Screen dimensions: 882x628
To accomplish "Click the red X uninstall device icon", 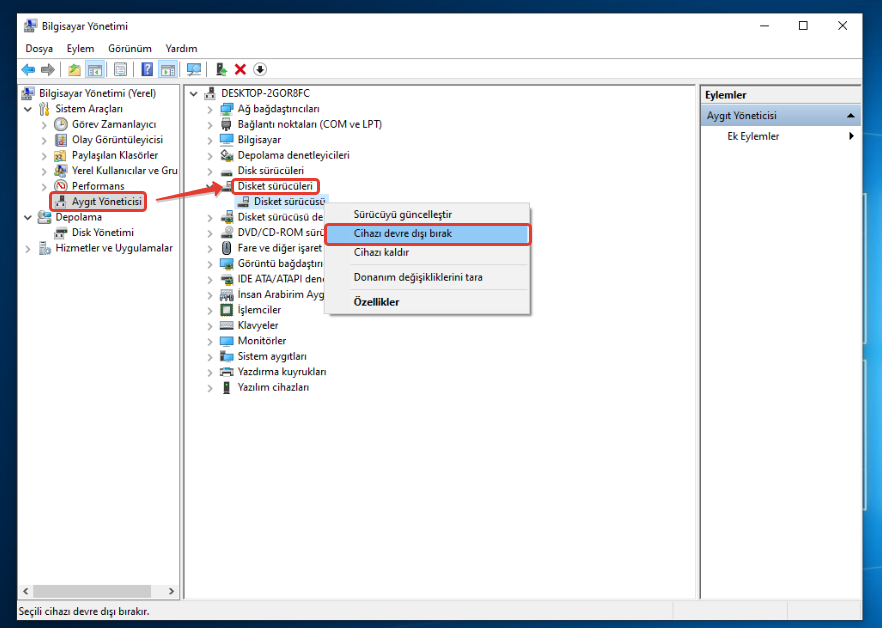I will coord(240,69).
